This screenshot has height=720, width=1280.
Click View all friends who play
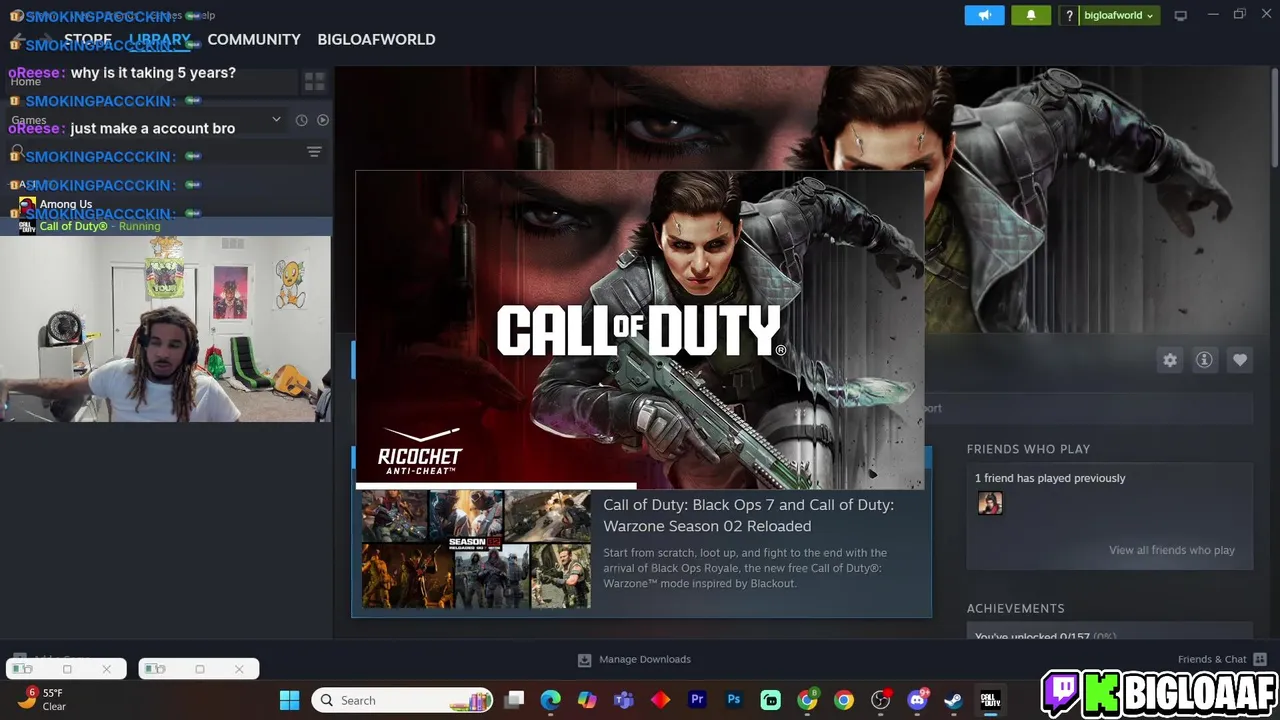coord(1172,550)
